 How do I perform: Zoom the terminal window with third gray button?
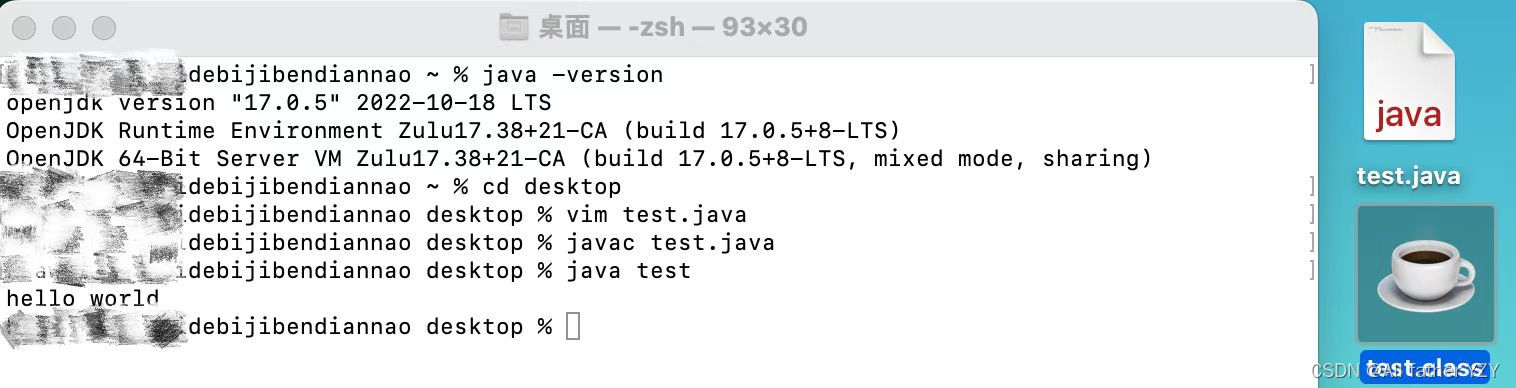click(104, 28)
